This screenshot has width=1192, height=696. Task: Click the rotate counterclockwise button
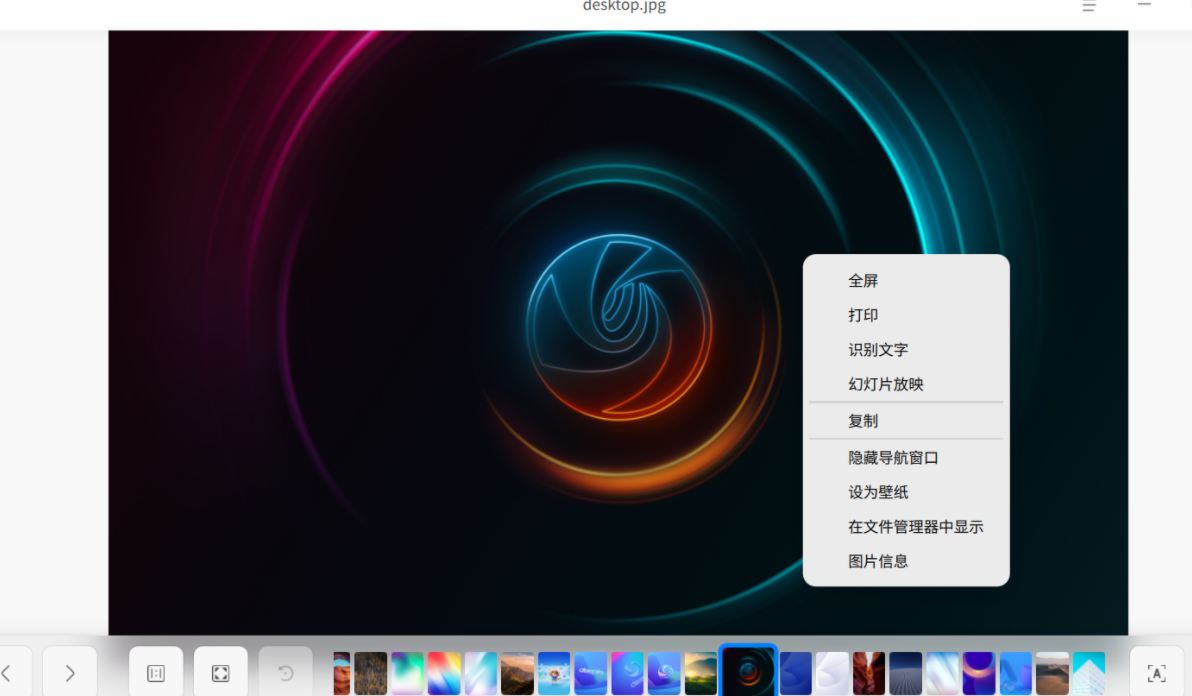point(286,672)
